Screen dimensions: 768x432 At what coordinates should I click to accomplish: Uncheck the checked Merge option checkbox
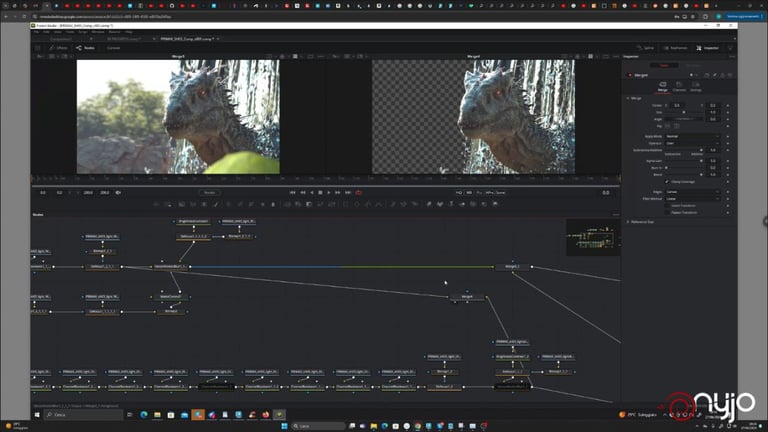click(x=667, y=182)
